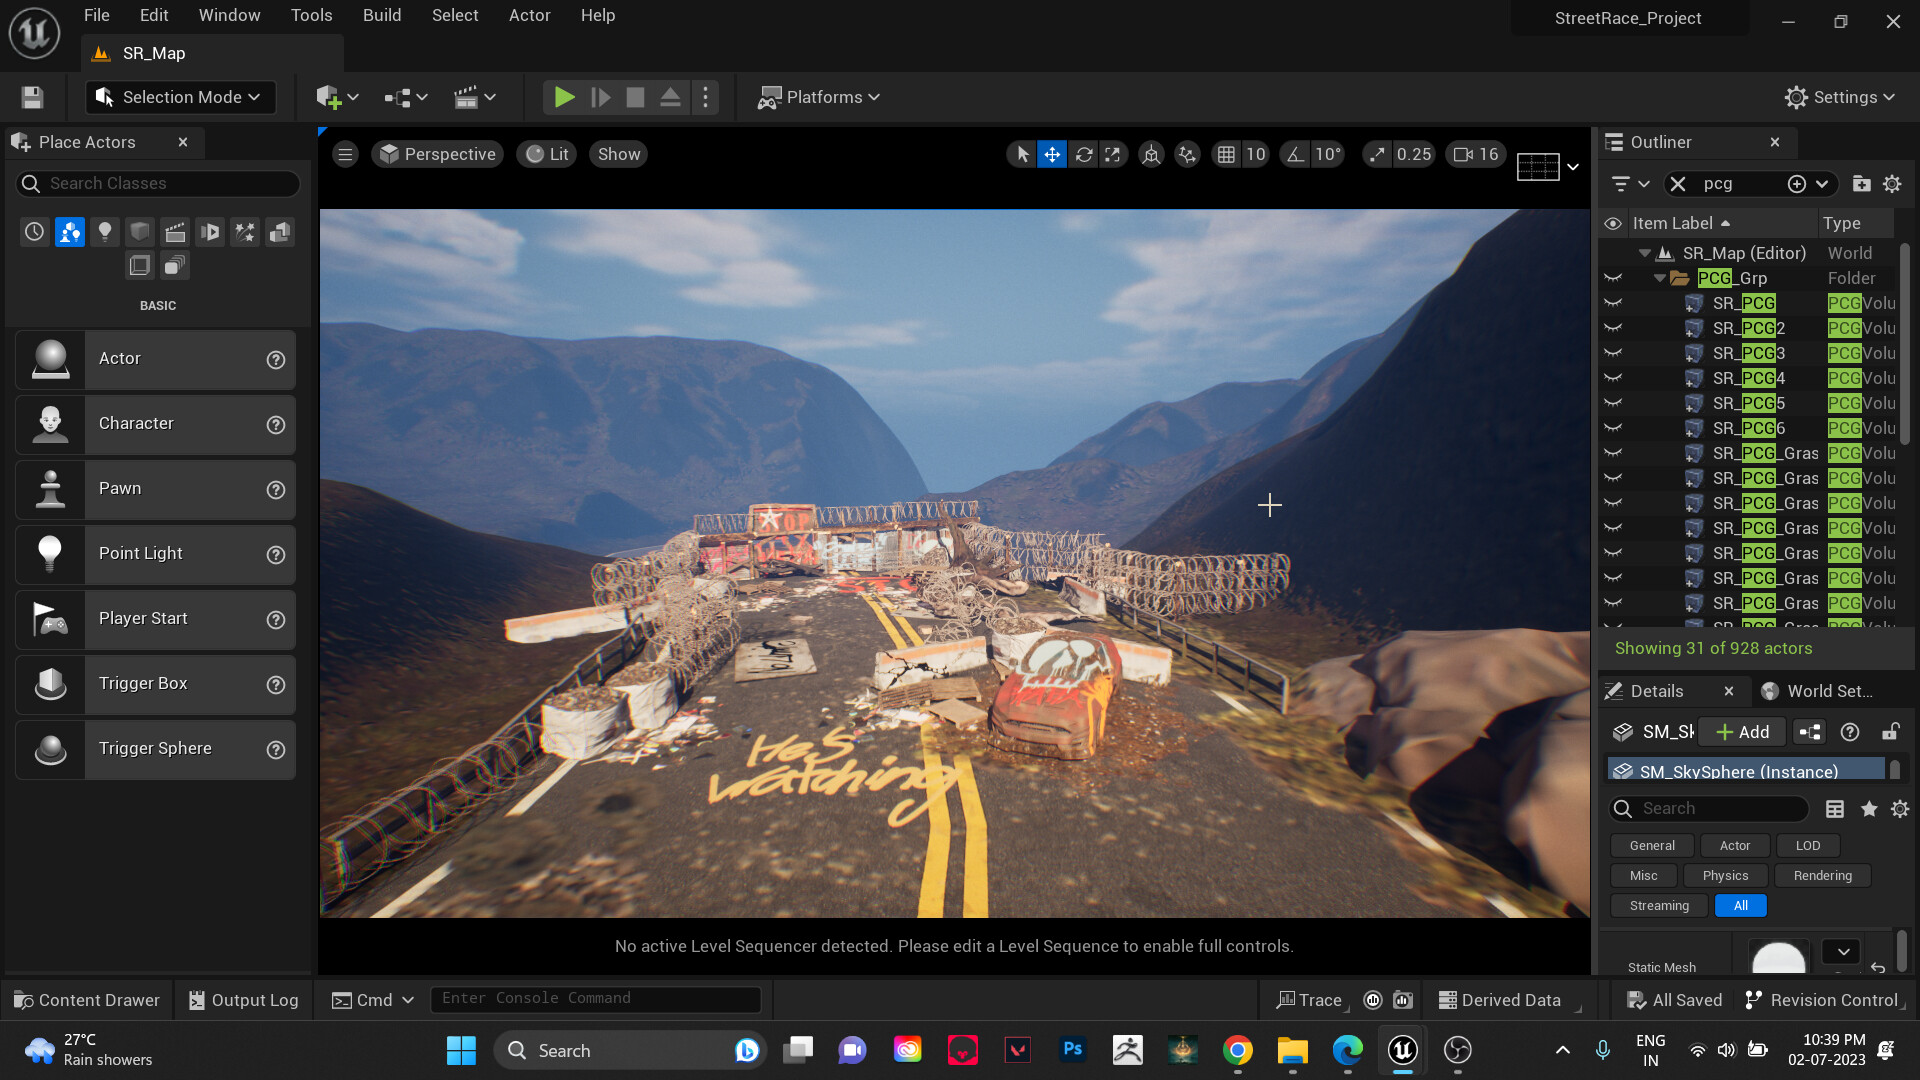The width and height of the screenshot is (1920, 1080).
Task: Select the translate (move) tool in viewport
Action: (1052, 154)
